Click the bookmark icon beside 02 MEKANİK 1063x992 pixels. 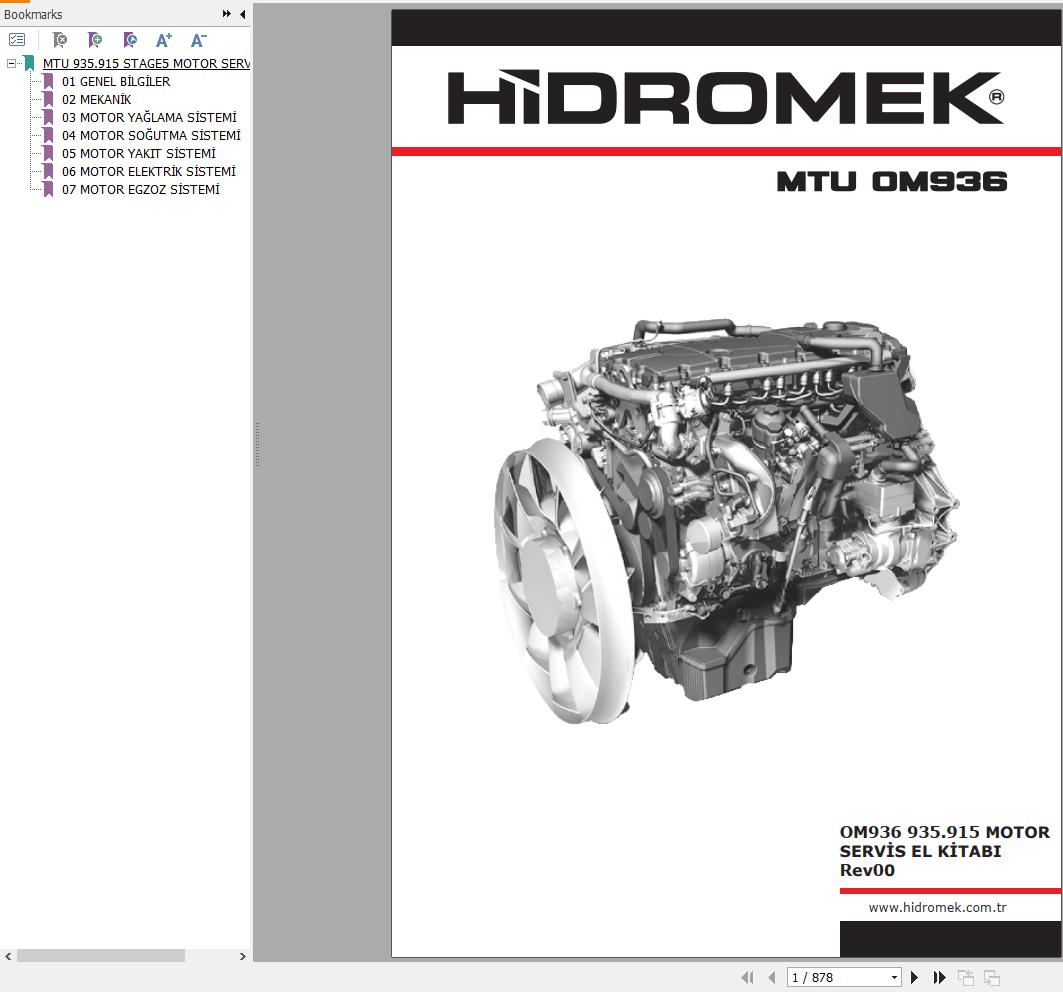tap(48, 99)
